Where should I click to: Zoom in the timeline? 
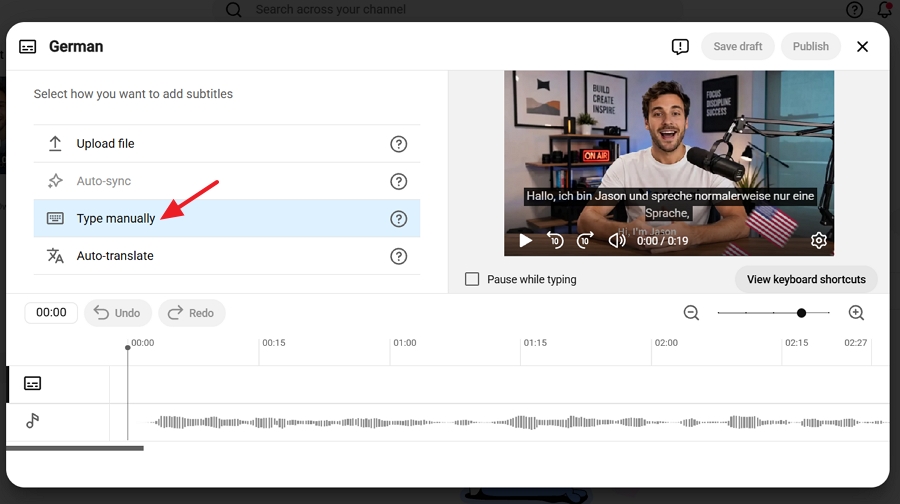(856, 313)
